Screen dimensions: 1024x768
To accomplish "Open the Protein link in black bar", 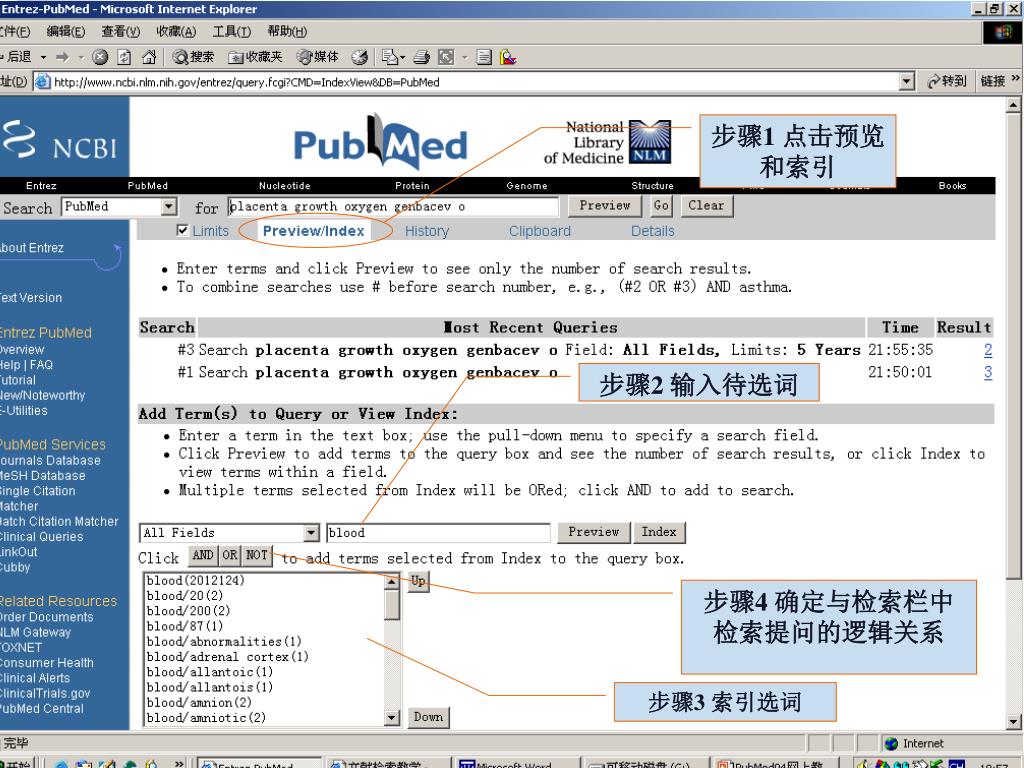I will (412, 185).
